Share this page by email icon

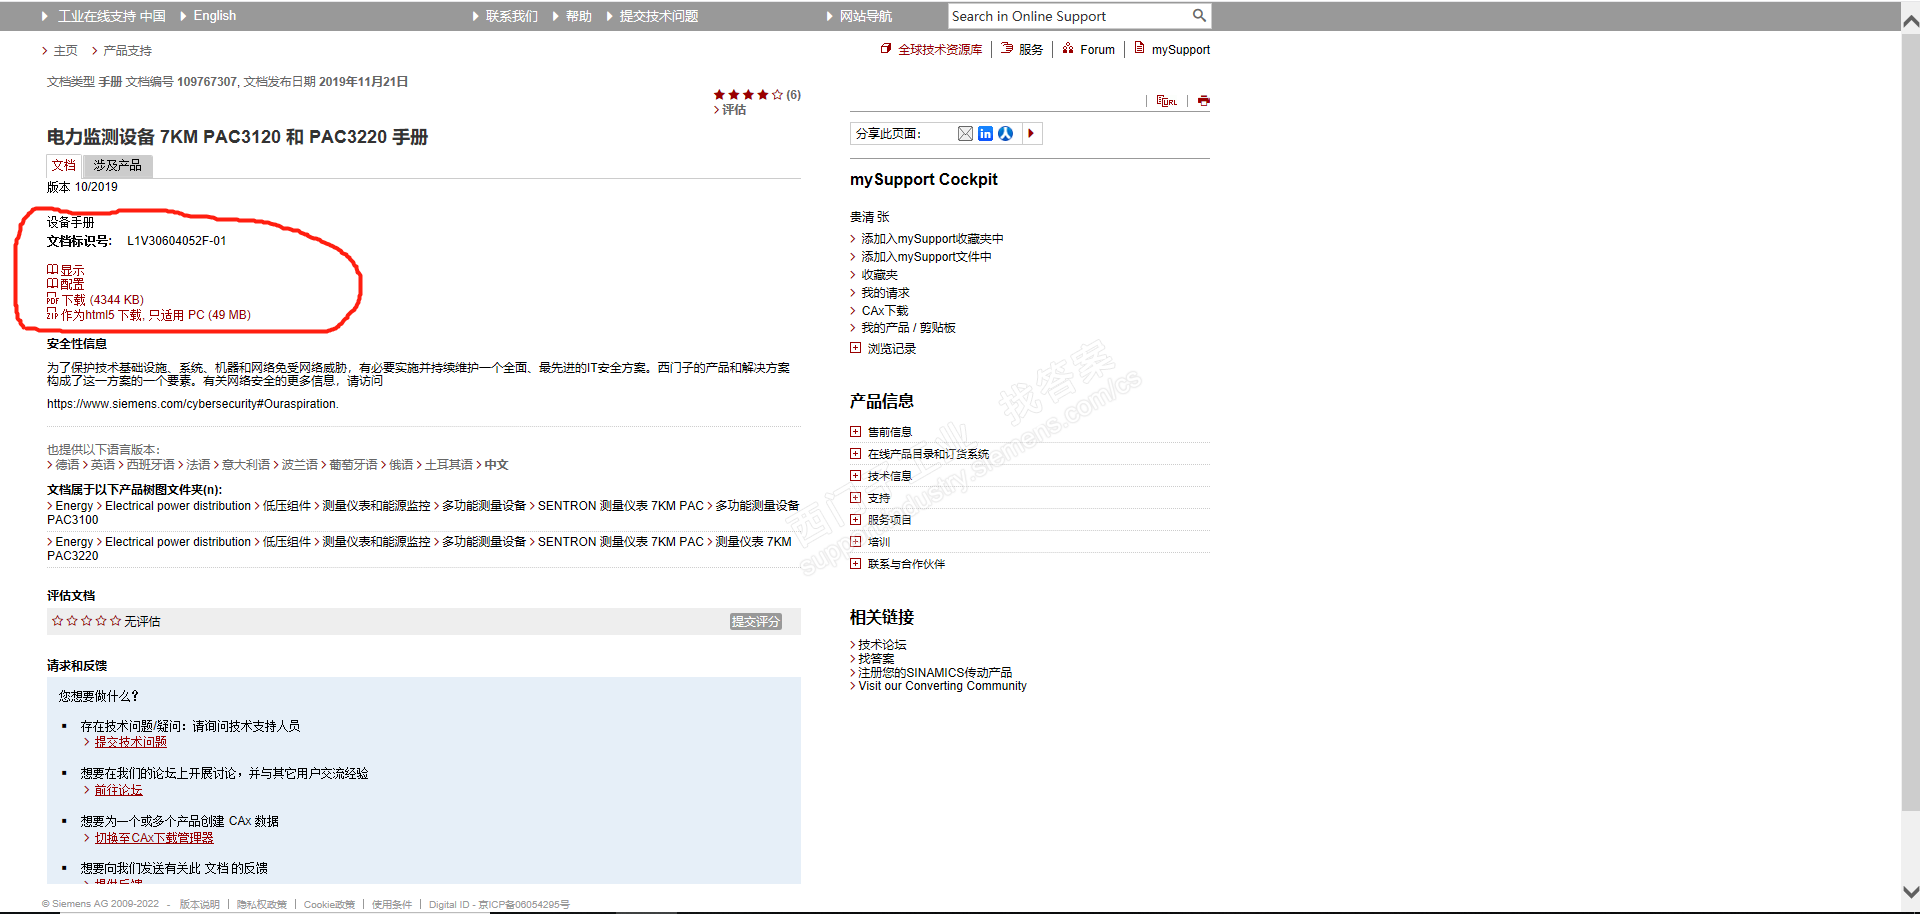tap(965, 134)
